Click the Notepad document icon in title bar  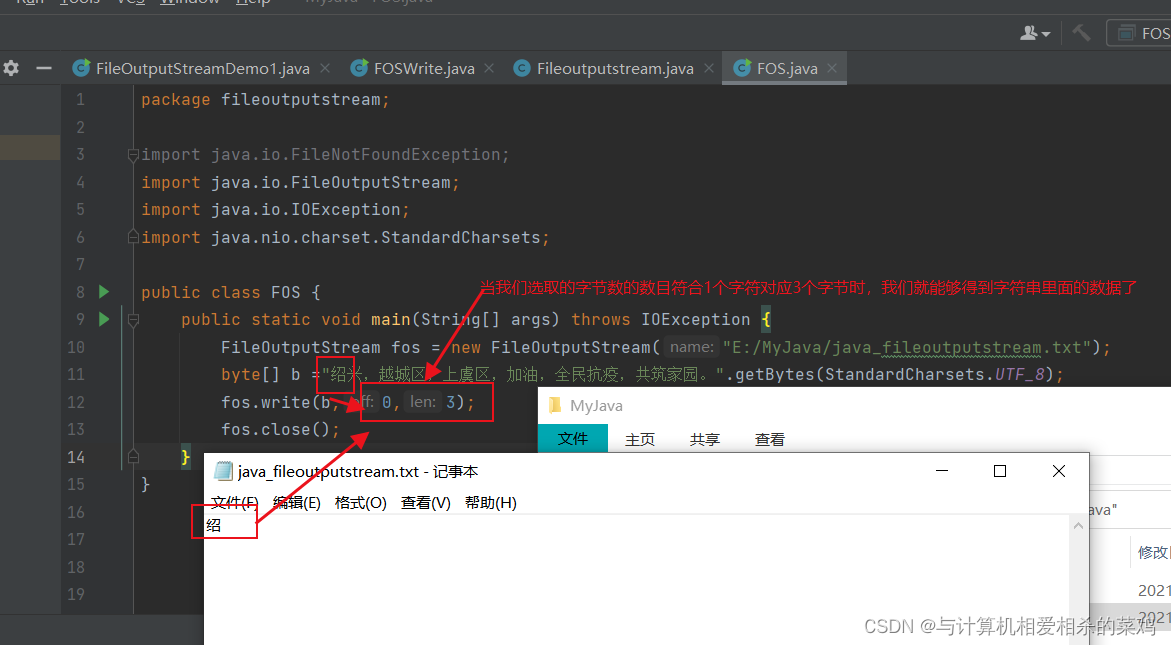tap(223, 471)
